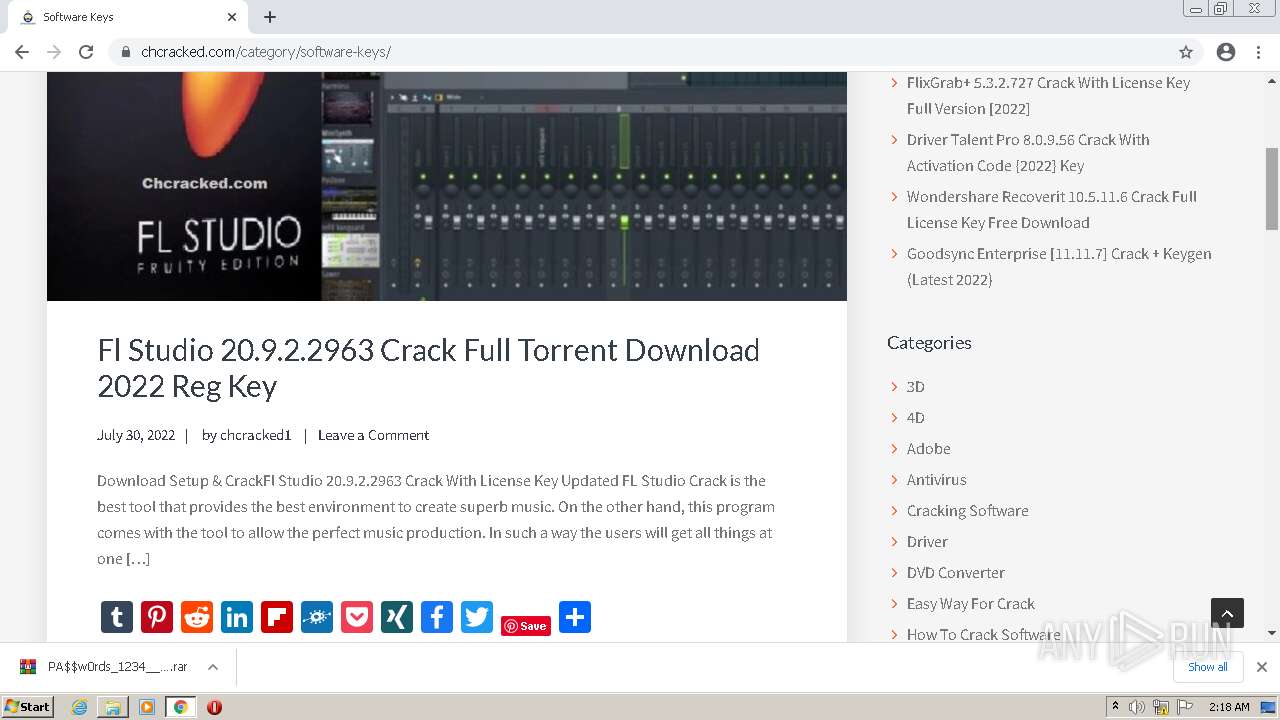Open Windows Explorer from taskbar
This screenshot has height=720, width=1280.
pyautogui.click(x=113, y=707)
